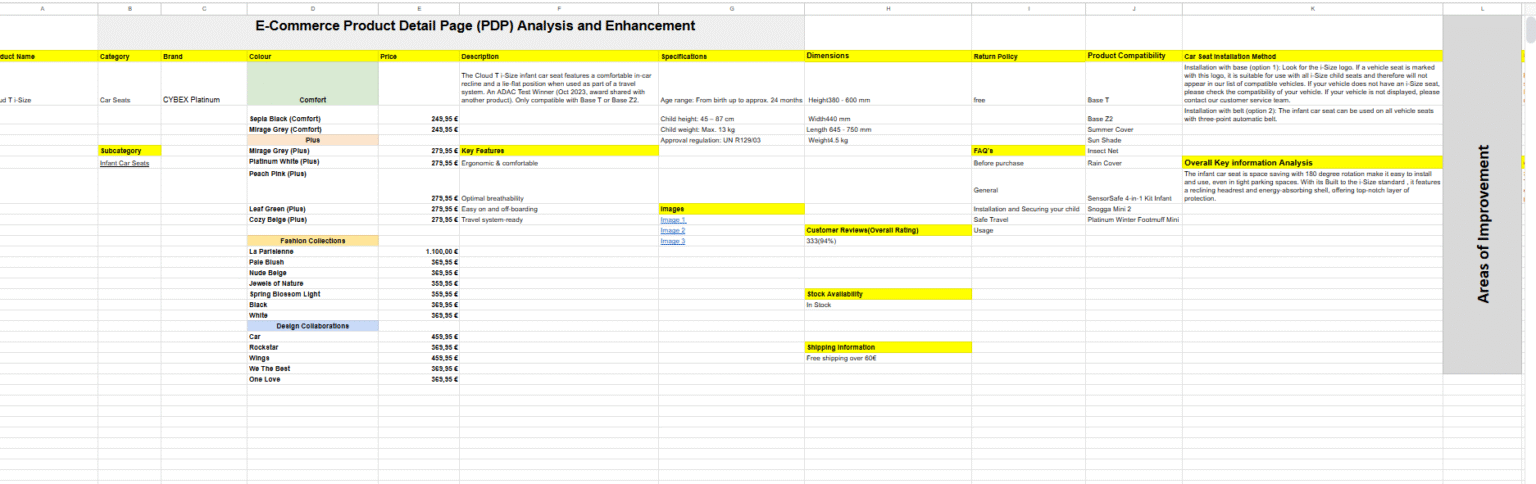Open the Image 1 hyperlink

[x=673, y=220]
